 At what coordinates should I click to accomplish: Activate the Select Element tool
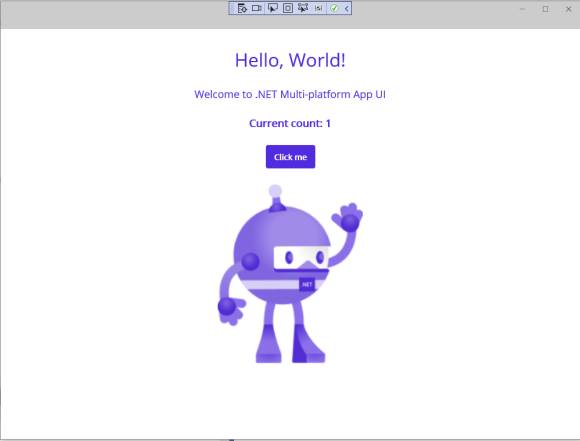coord(273,8)
